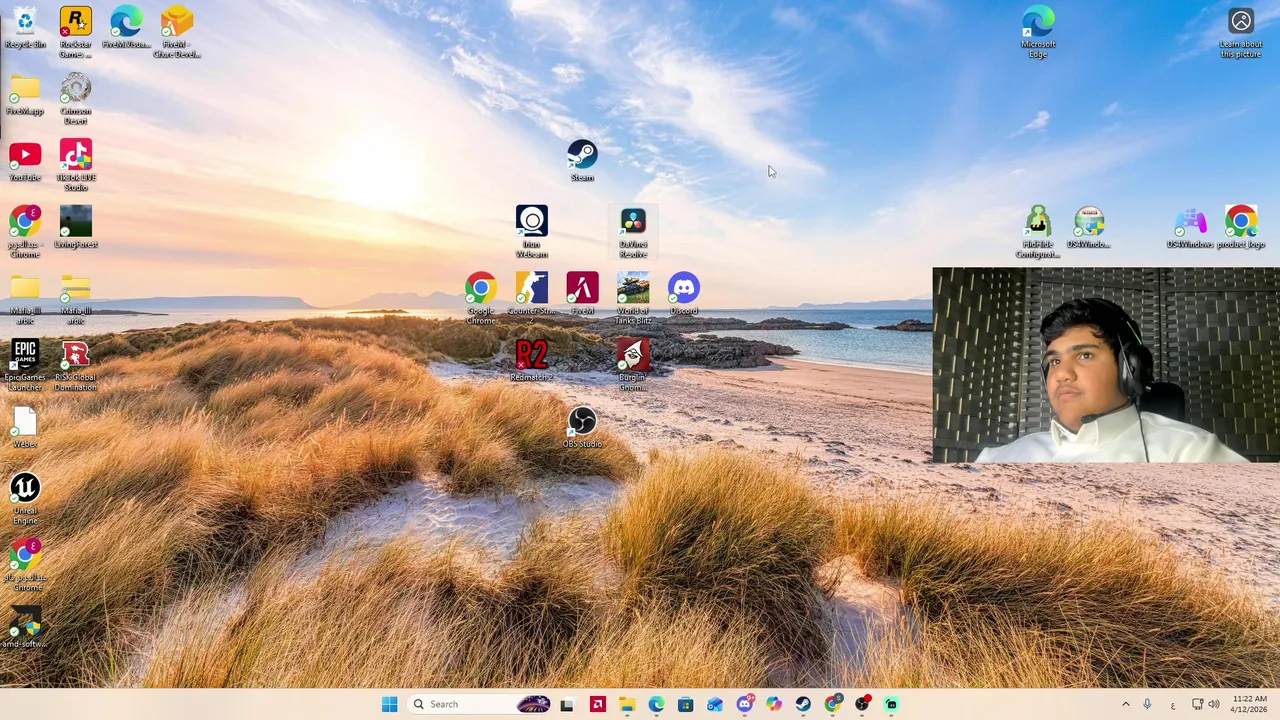This screenshot has height=720, width=1280.
Task: Open network and volume quick settings
Action: click(x=1206, y=704)
